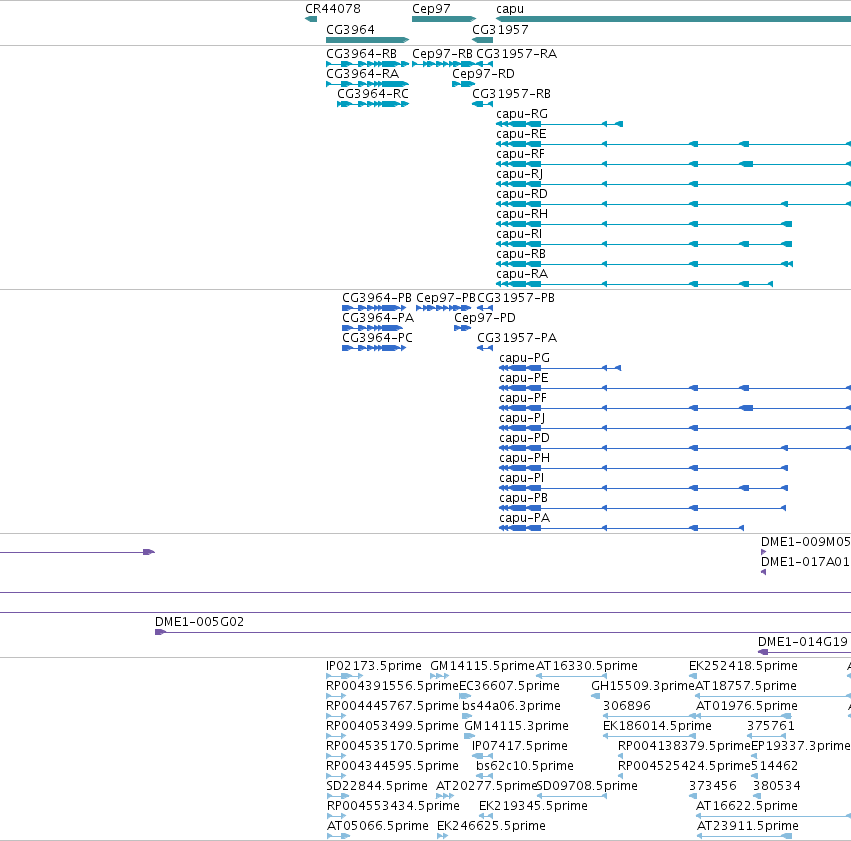The width and height of the screenshot is (851, 841).
Task: Select the capu-RF transcript label
Action: click(520, 154)
